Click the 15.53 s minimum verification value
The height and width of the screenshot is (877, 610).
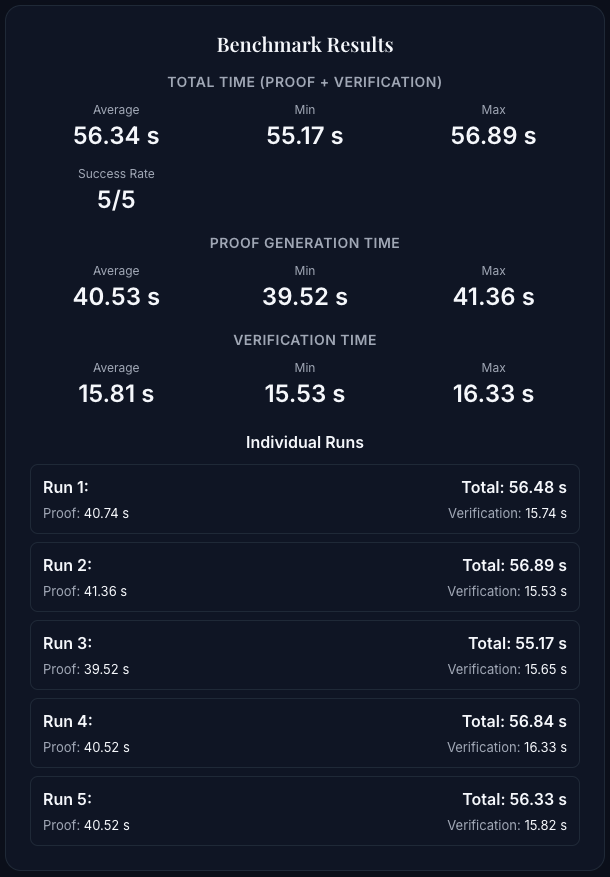305,394
